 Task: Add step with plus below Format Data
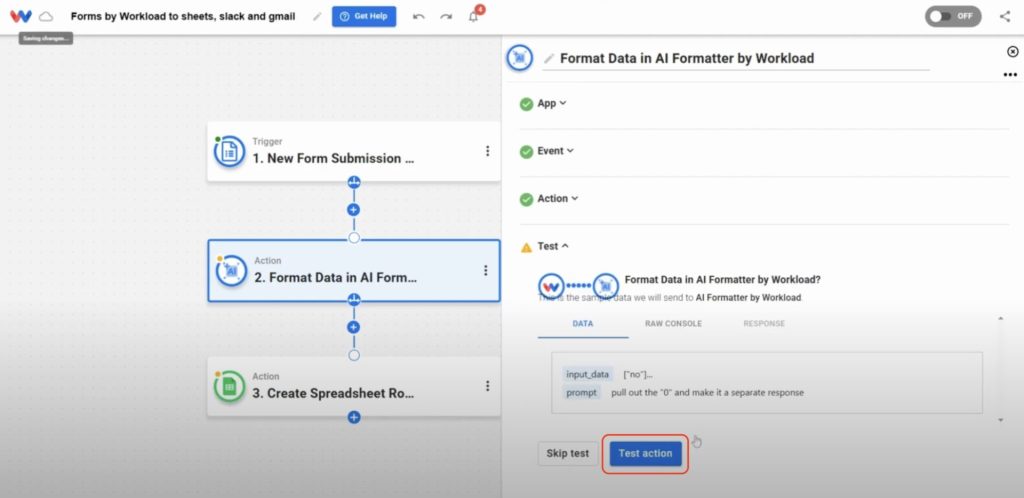point(354,327)
